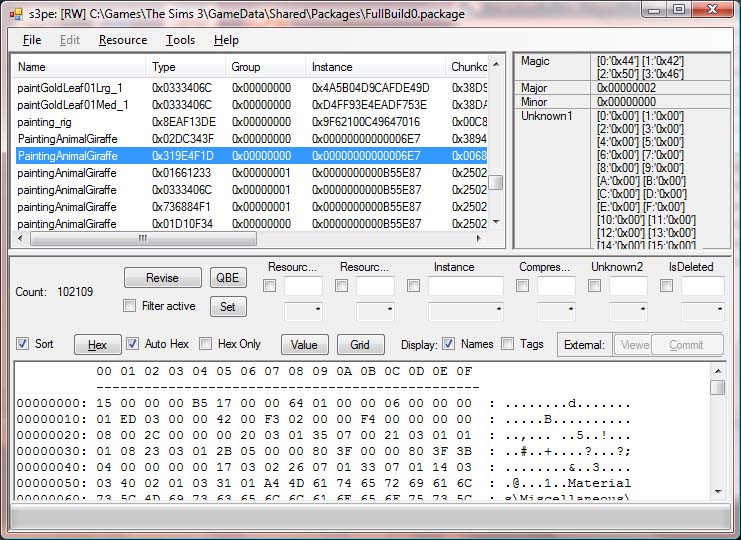Image resolution: width=741 pixels, height=540 pixels.
Task: Check the Instance filter checkbox
Action: tap(413, 286)
